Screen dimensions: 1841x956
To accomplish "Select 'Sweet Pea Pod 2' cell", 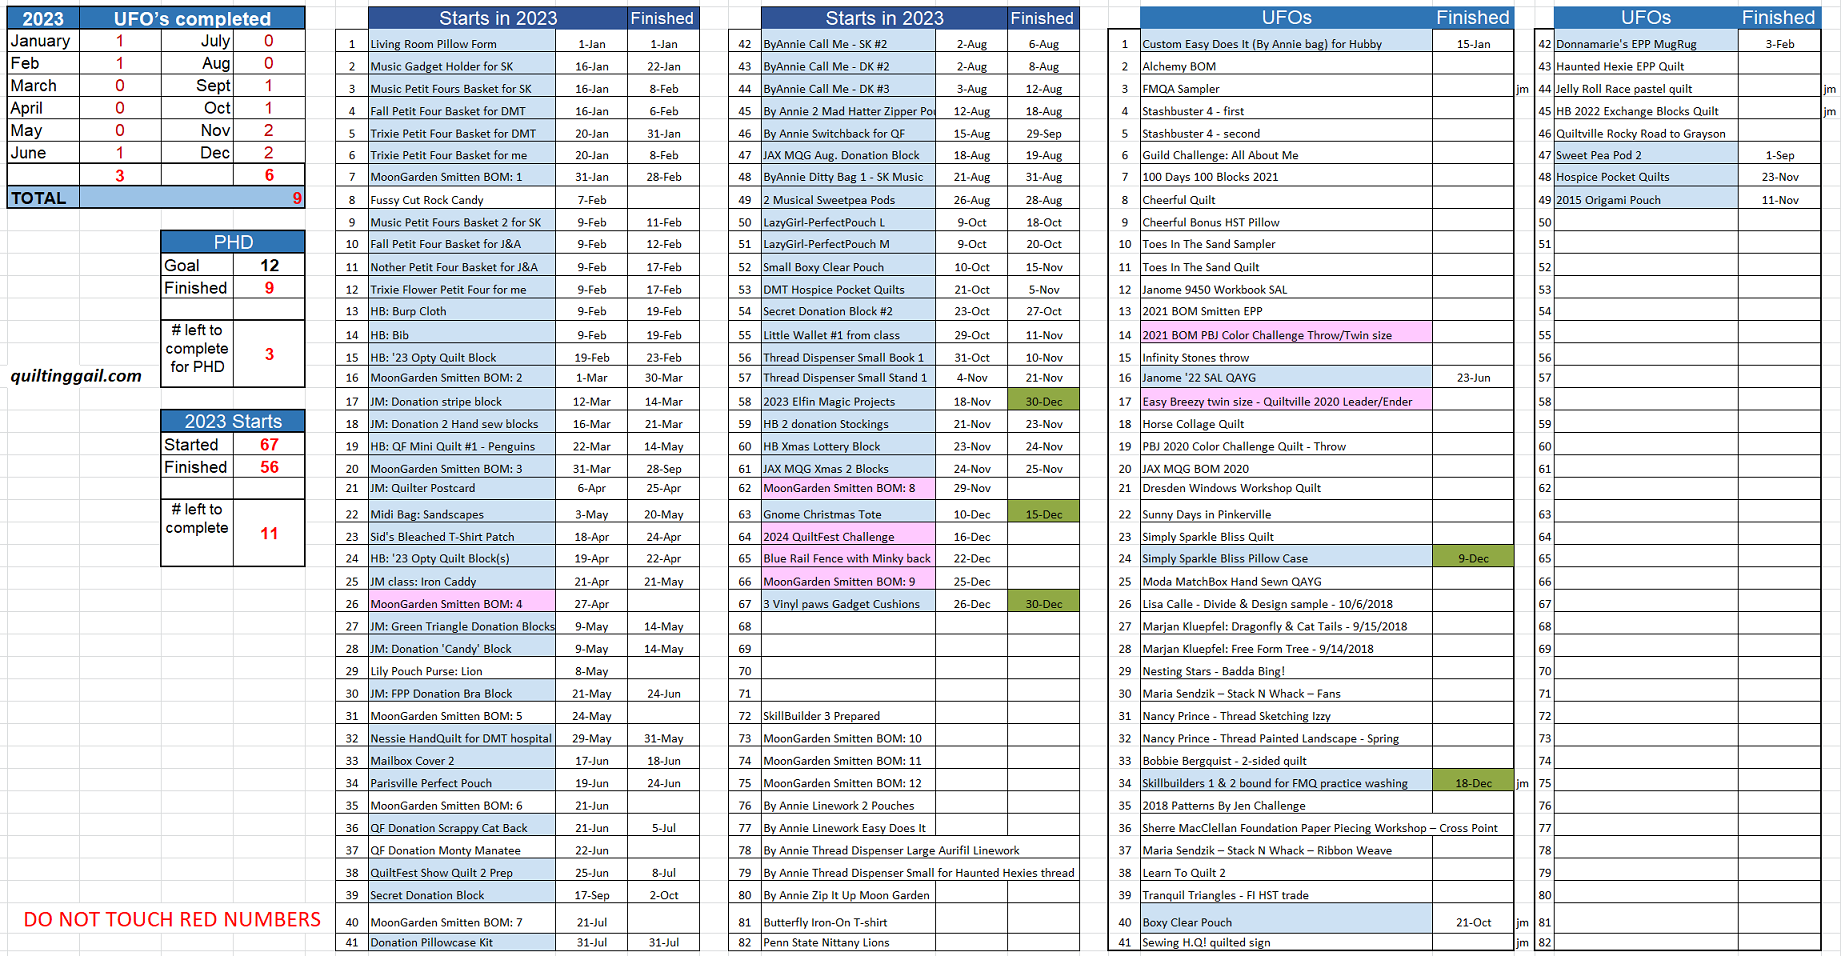I will click(1646, 155).
